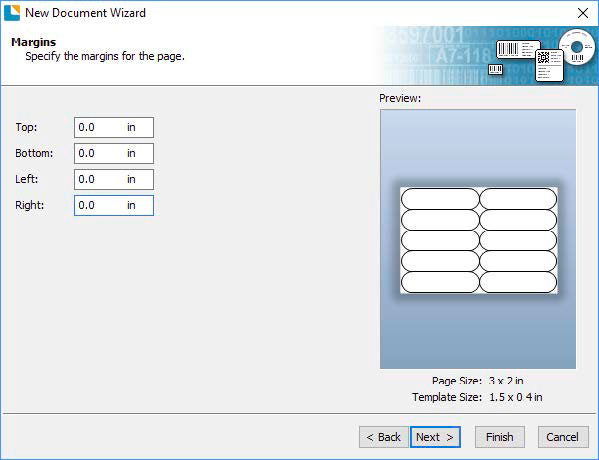Advance the wizard with the Next button

click(x=435, y=437)
